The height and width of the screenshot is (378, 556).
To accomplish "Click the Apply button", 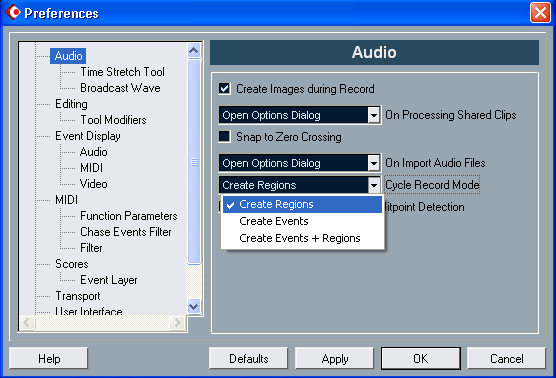I will (334, 358).
